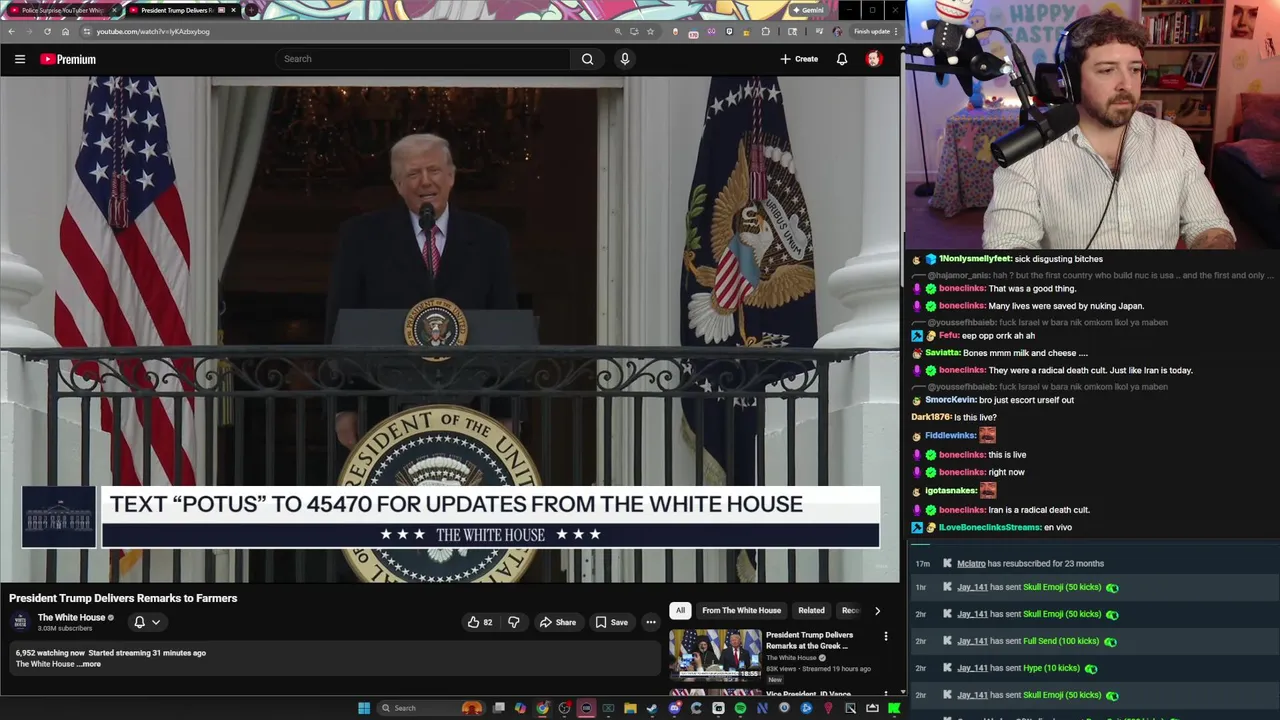Click Fiddlewinks username in chat
This screenshot has width=1280, height=720.
pos(950,435)
